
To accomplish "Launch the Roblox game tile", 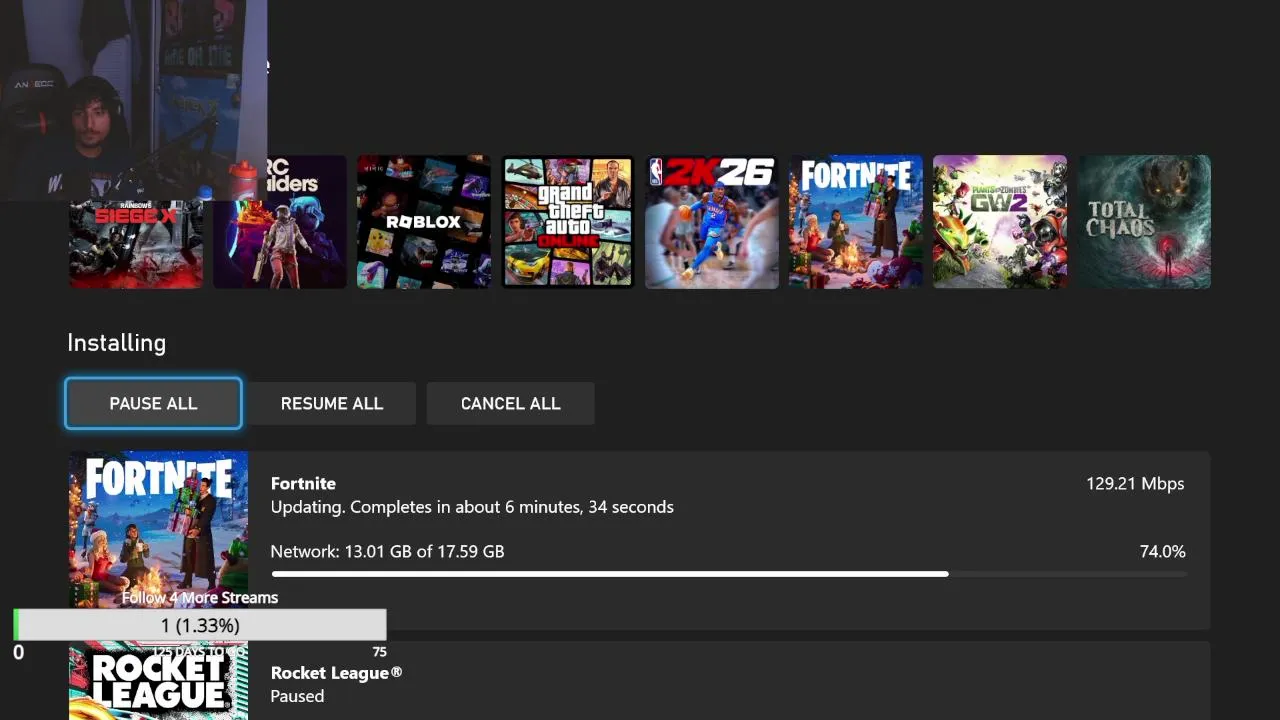I will (x=424, y=222).
